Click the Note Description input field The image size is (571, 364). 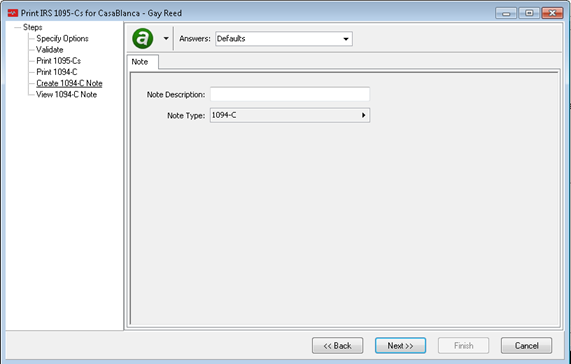[290, 94]
